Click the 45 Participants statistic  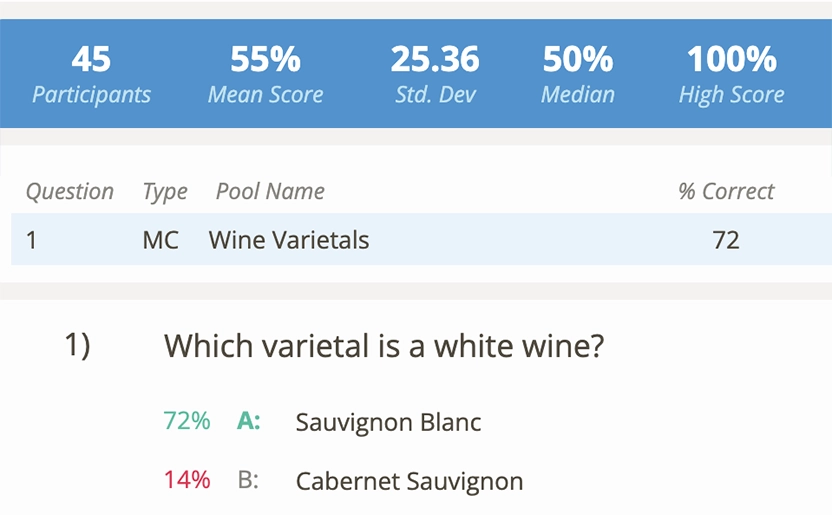click(x=91, y=75)
